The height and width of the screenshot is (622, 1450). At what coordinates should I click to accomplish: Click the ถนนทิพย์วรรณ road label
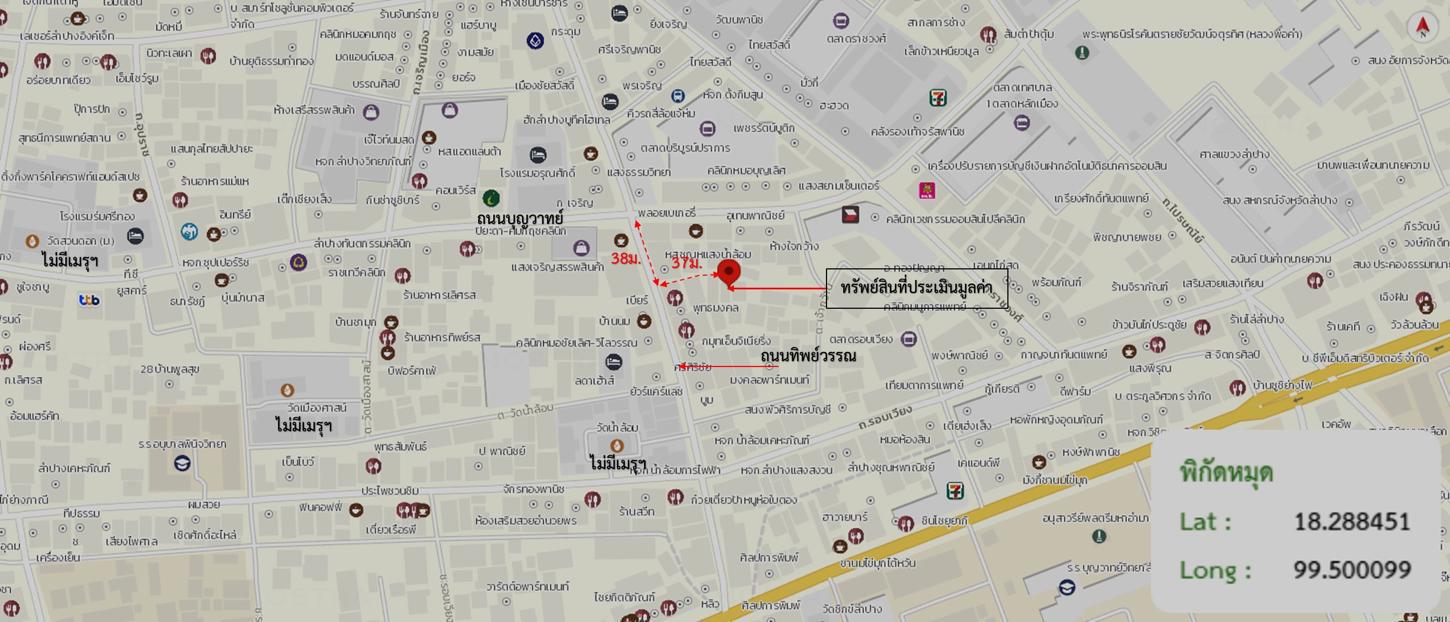pos(808,356)
